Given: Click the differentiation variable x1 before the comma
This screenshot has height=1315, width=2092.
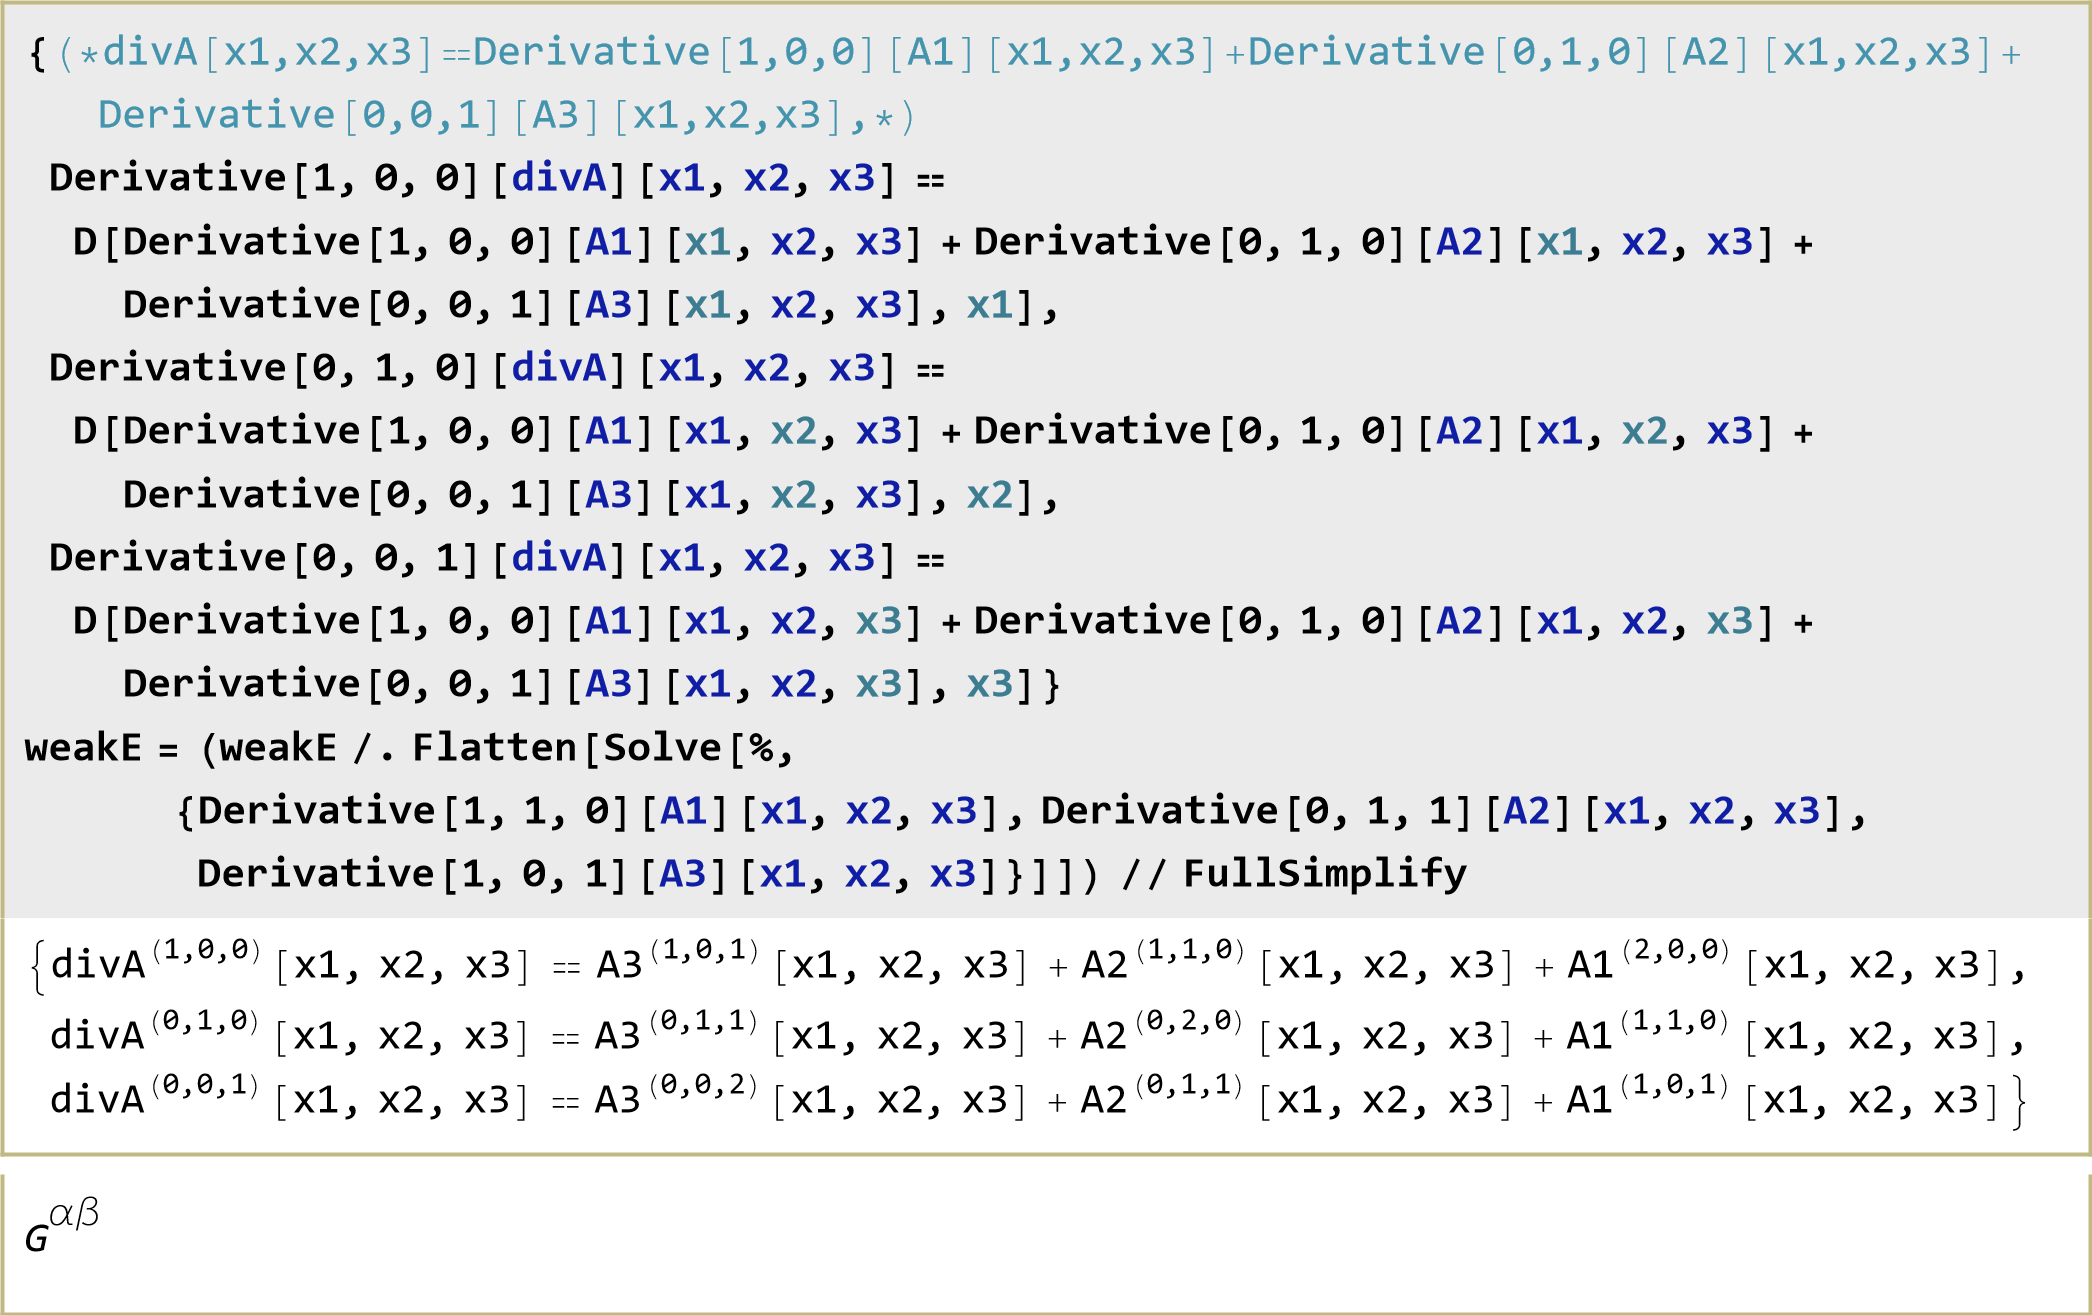Looking at the screenshot, I should click(x=990, y=305).
